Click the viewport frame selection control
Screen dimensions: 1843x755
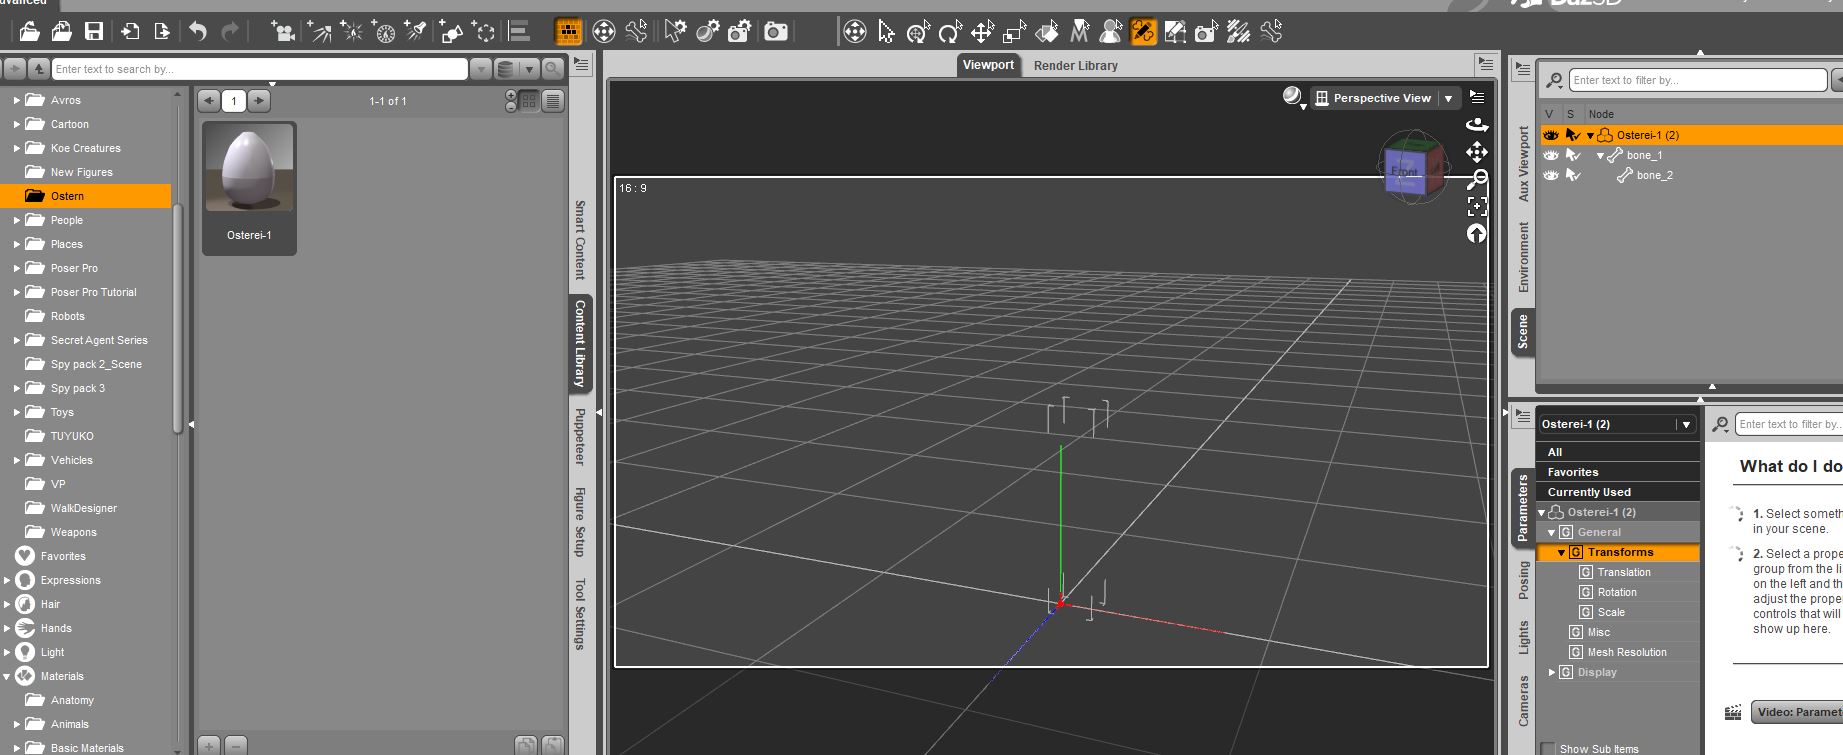click(1477, 206)
